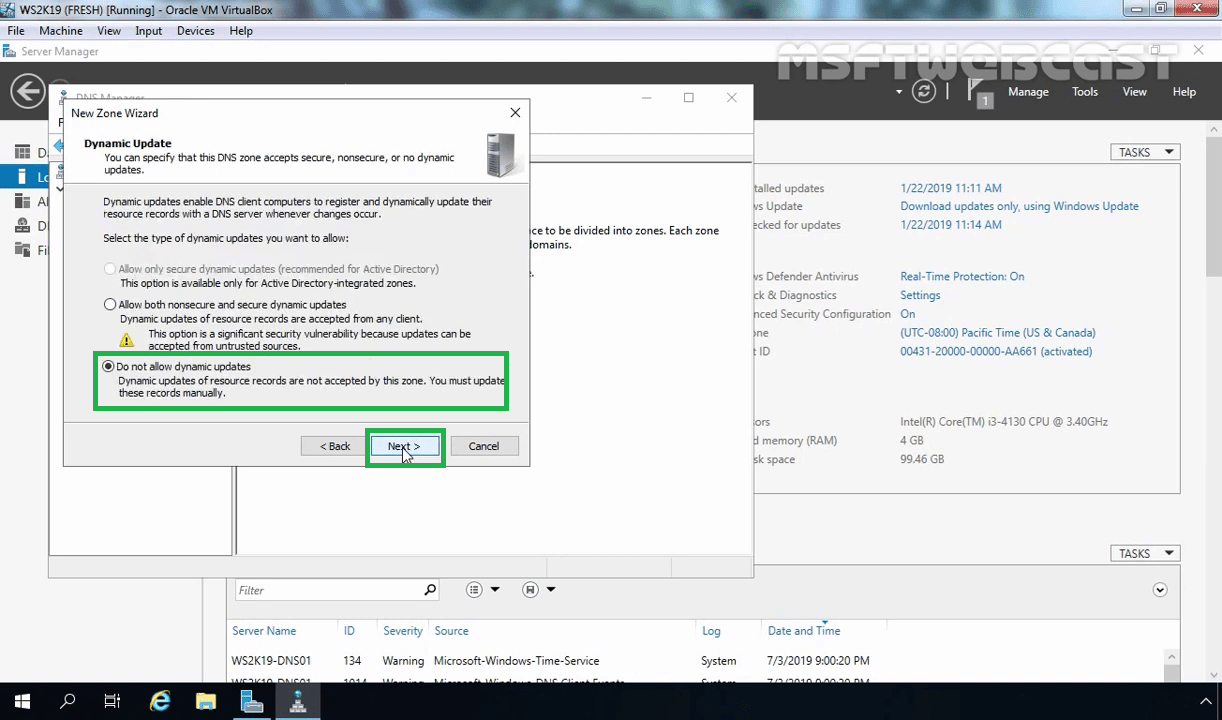Image resolution: width=1222 pixels, height=720 pixels.
Task: Open notifications flag icon
Action: 978,91
